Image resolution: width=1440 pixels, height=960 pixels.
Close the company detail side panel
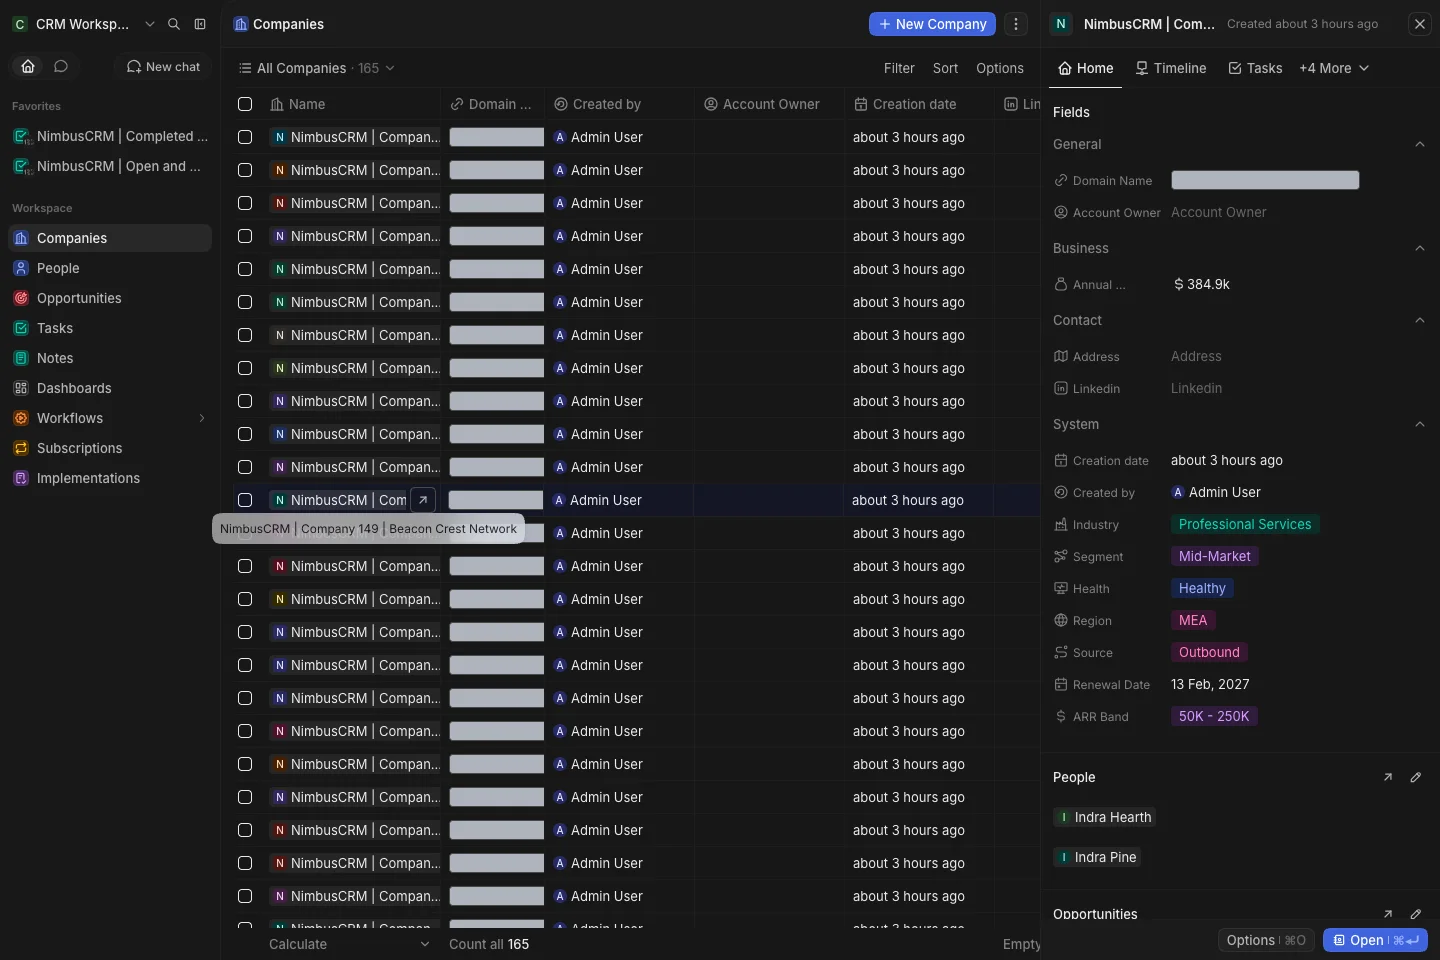[x=1420, y=24]
